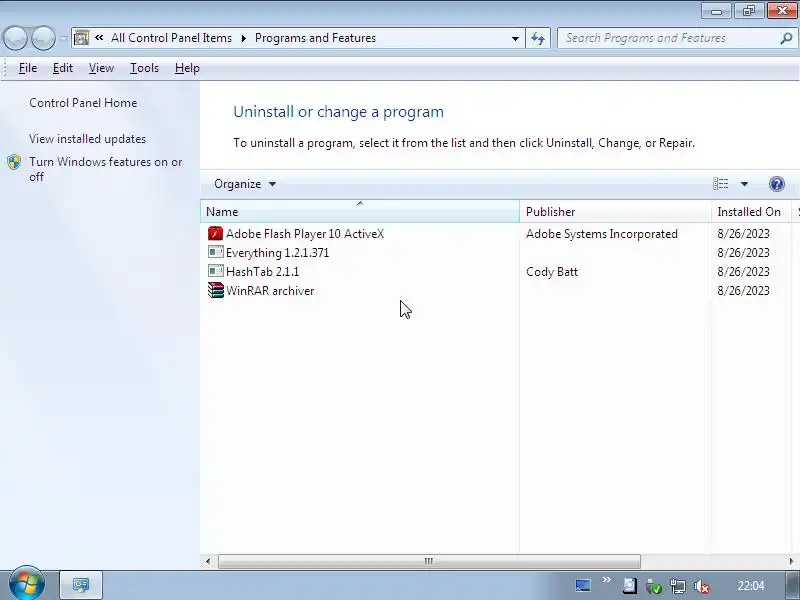Screen dimensions: 800x600
Task: Click the Help question mark icon
Action: pyautogui.click(x=777, y=184)
